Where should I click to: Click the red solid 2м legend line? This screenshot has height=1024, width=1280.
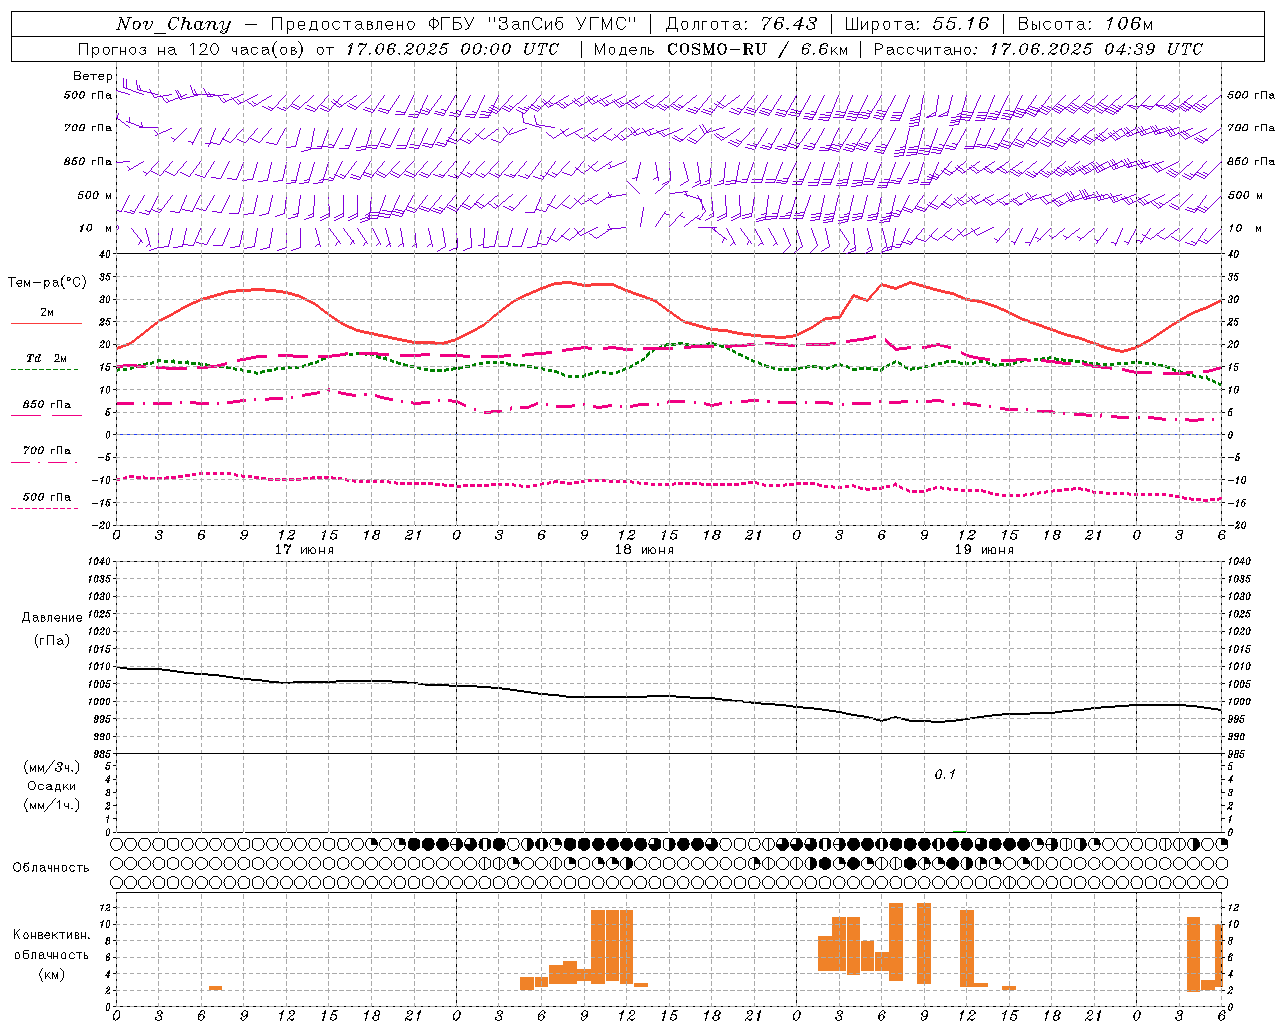point(46,324)
